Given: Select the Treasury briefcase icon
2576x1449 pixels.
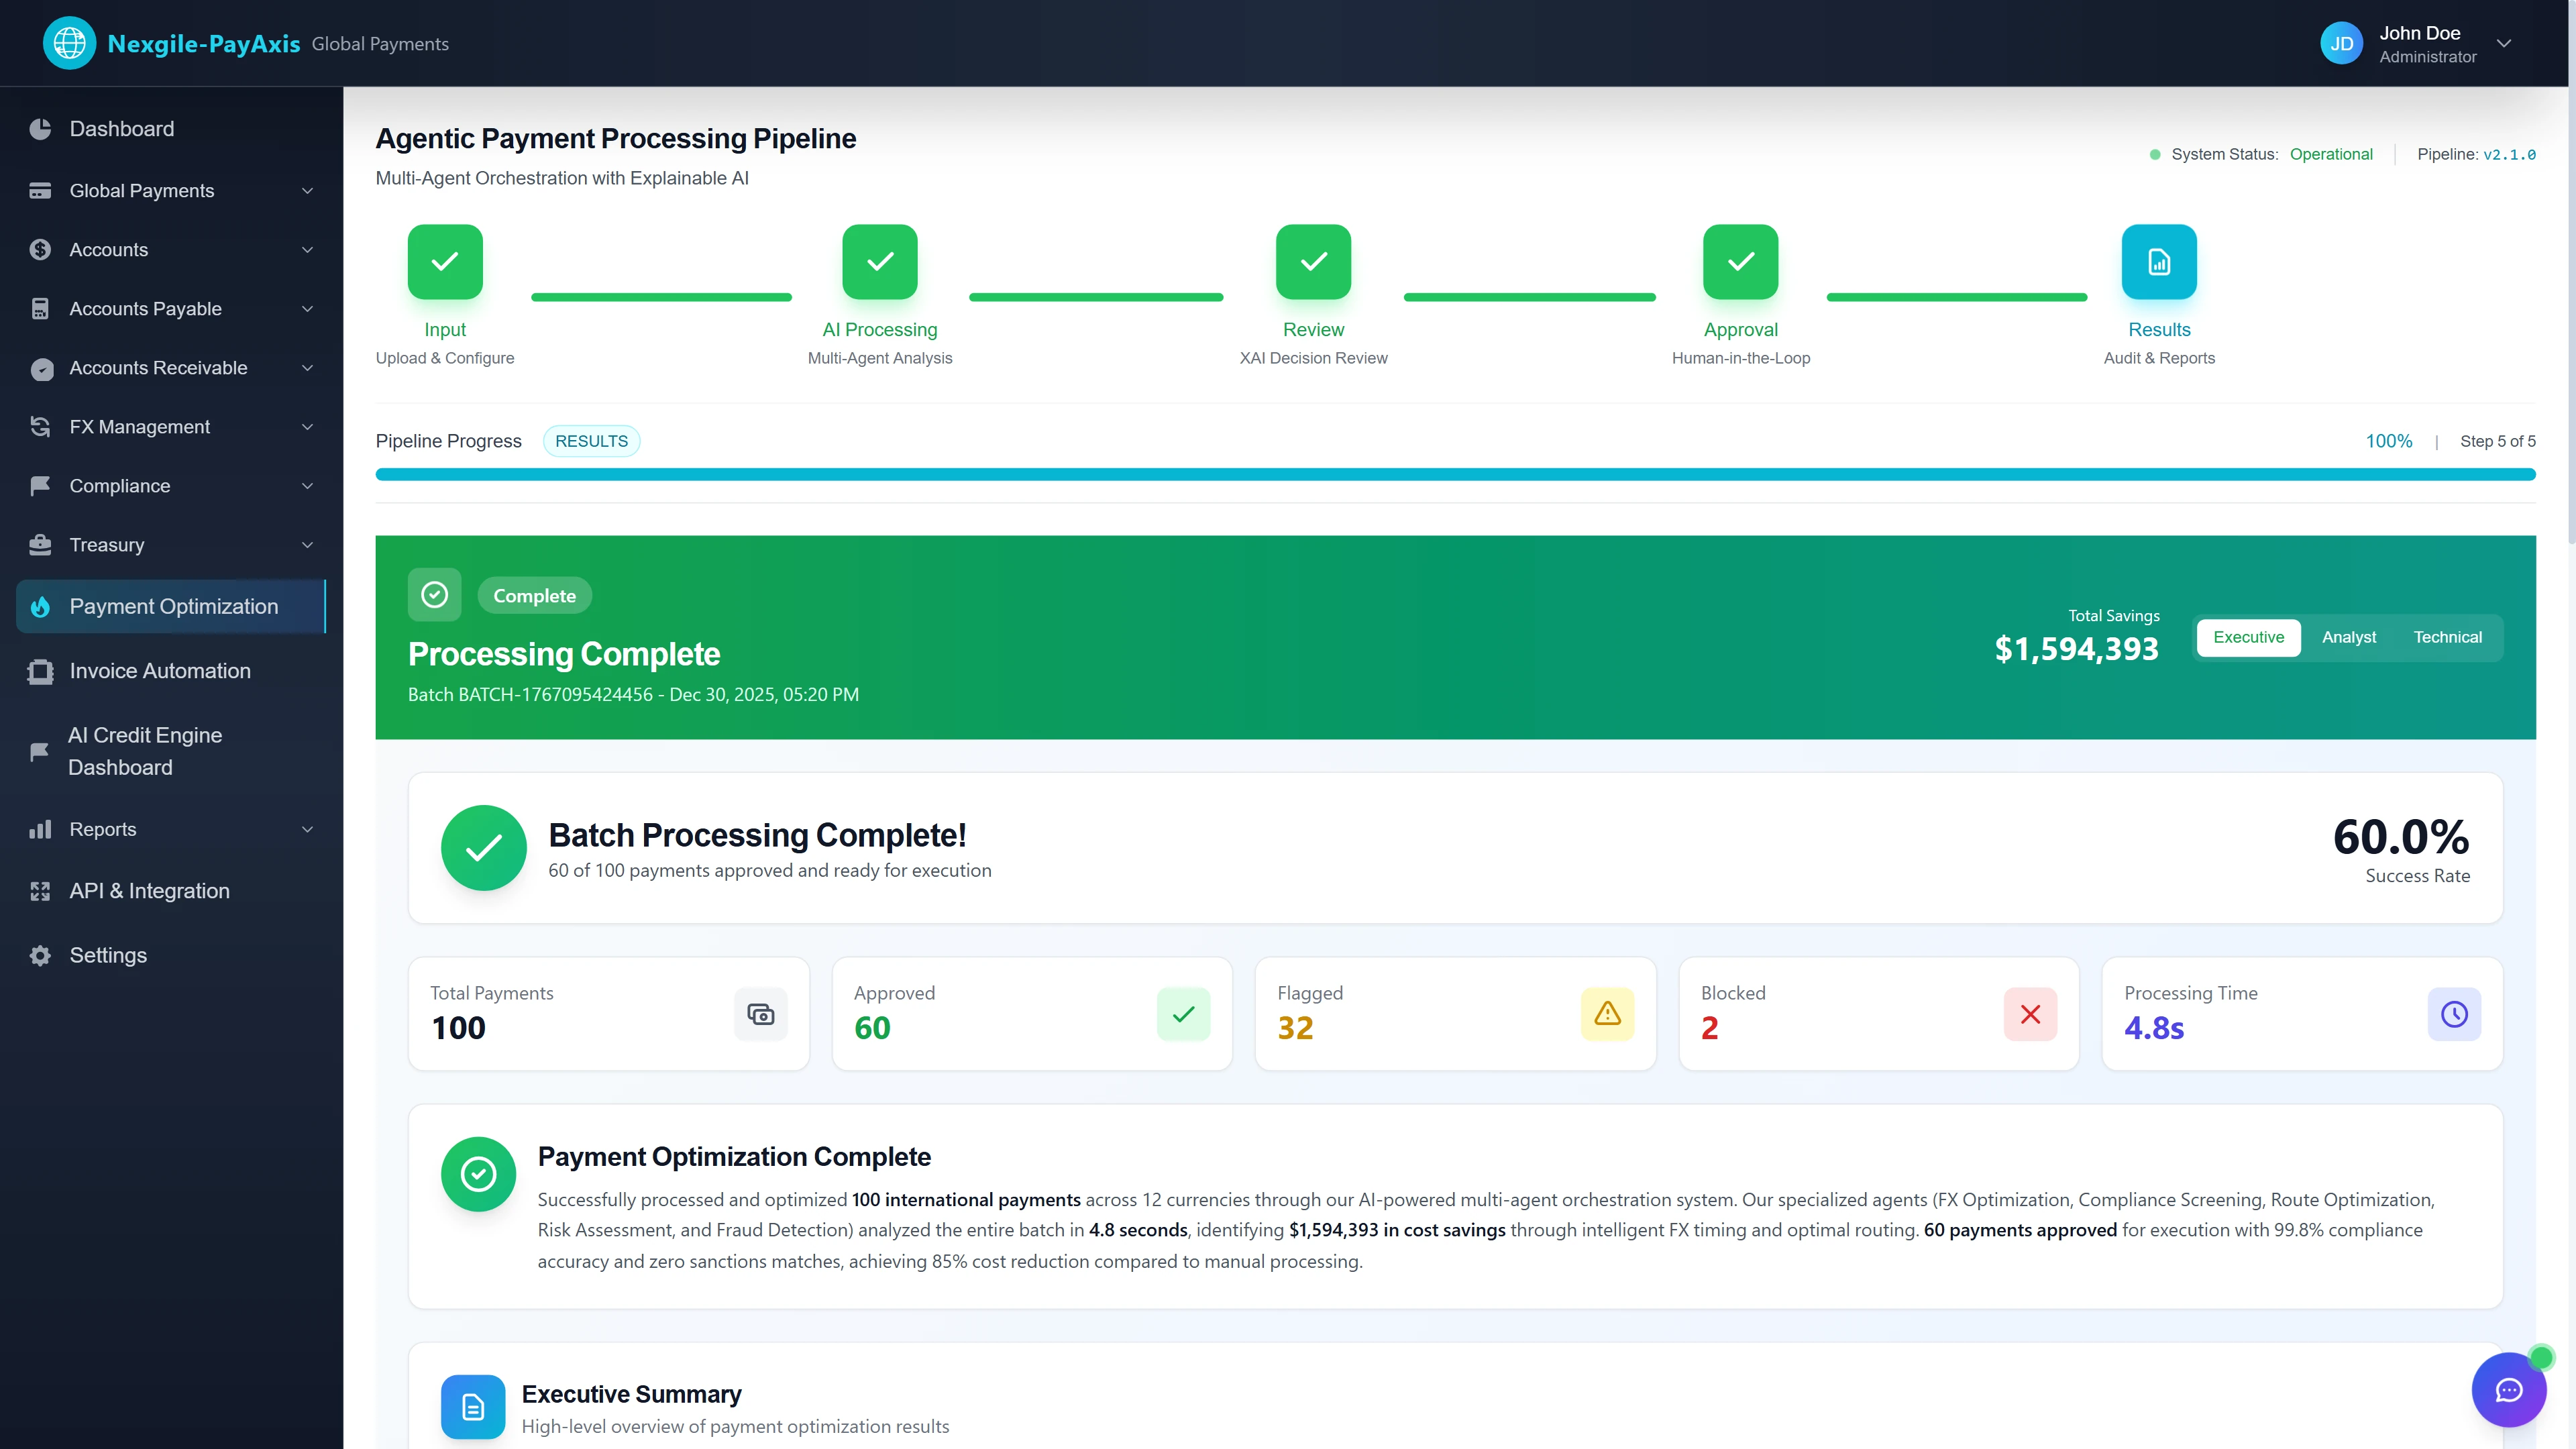Looking at the screenshot, I should [40, 545].
